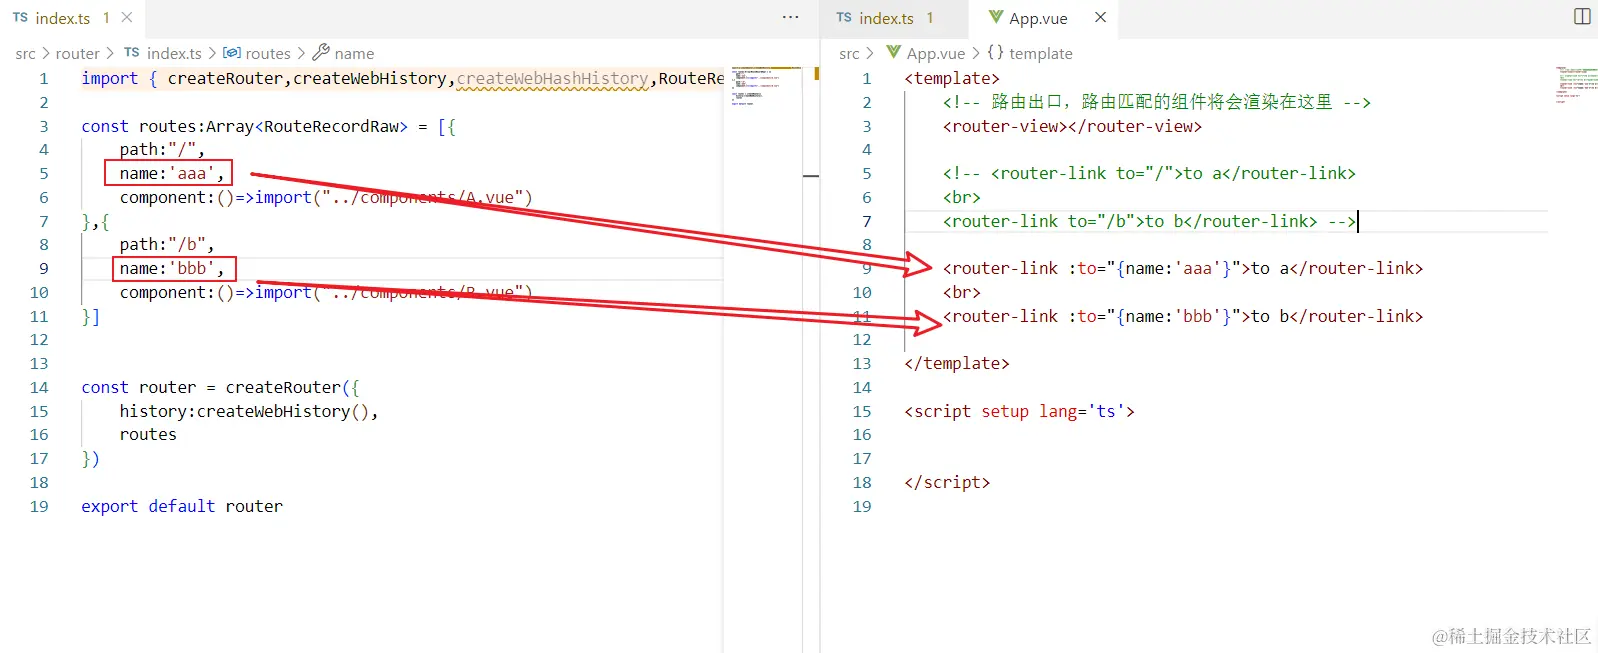This screenshot has height=653, width=1598.
Task: Open the 'routes' breadcrumb symbol
Action: [x=268, y=54]
